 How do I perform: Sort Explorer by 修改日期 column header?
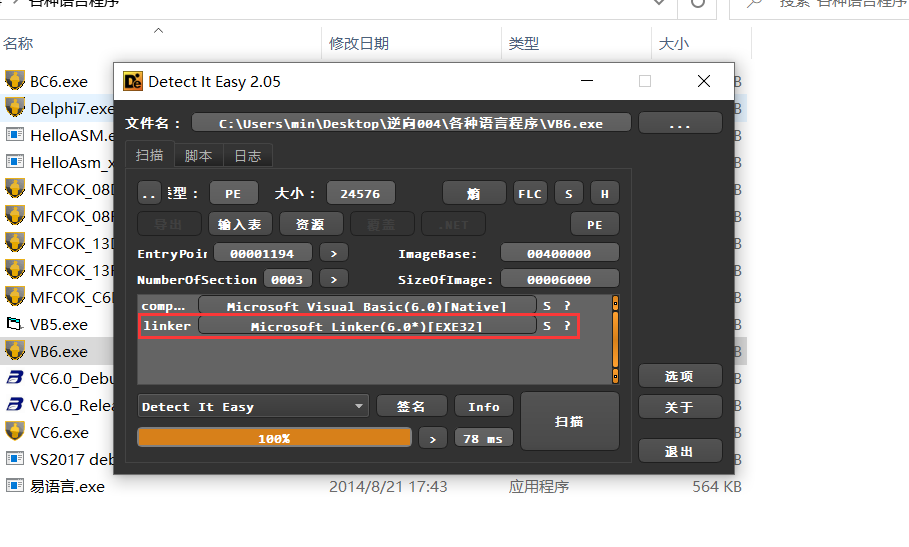pos(359,43)
